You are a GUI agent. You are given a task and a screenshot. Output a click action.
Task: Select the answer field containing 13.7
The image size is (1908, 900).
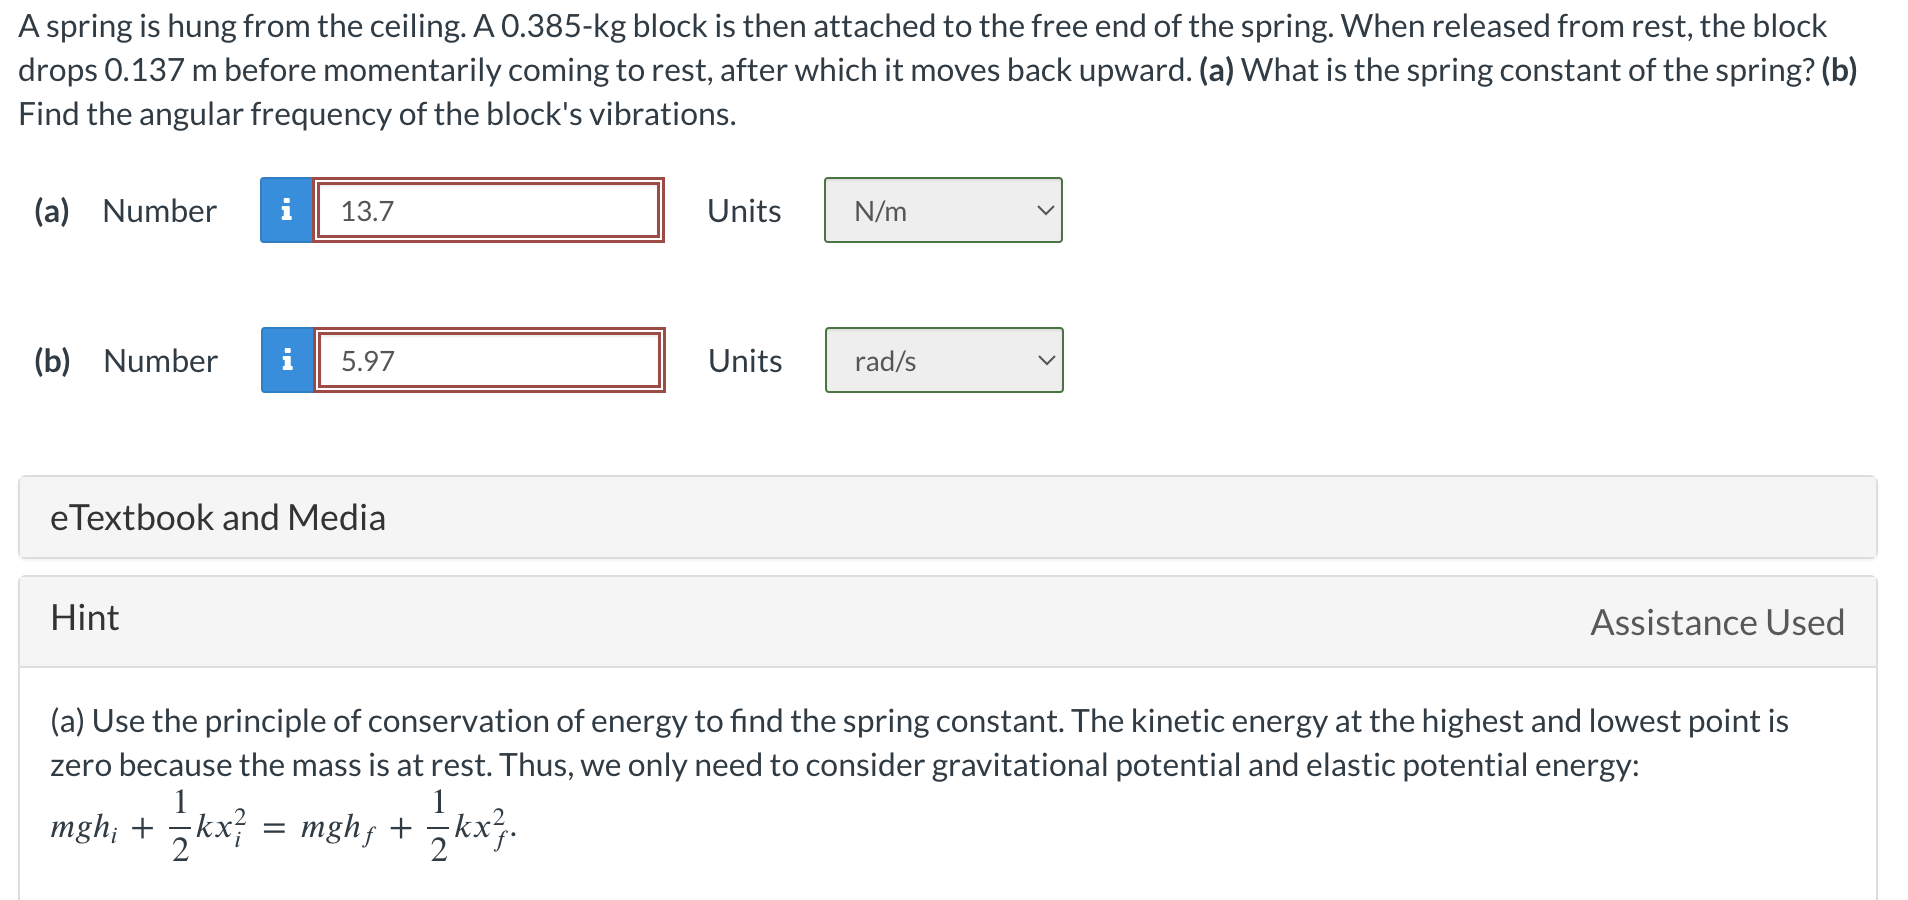[x=488, y=210]
